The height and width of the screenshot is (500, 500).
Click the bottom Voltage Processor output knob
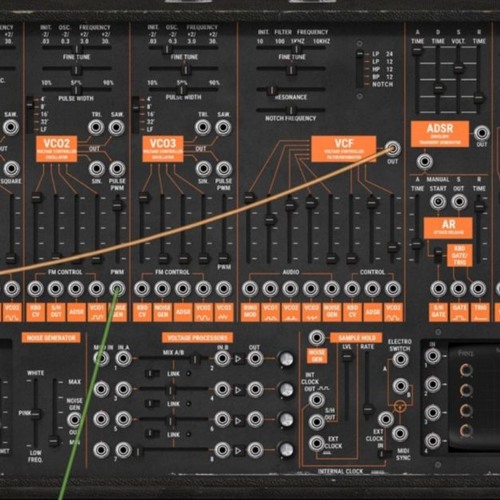coord(286,450)
